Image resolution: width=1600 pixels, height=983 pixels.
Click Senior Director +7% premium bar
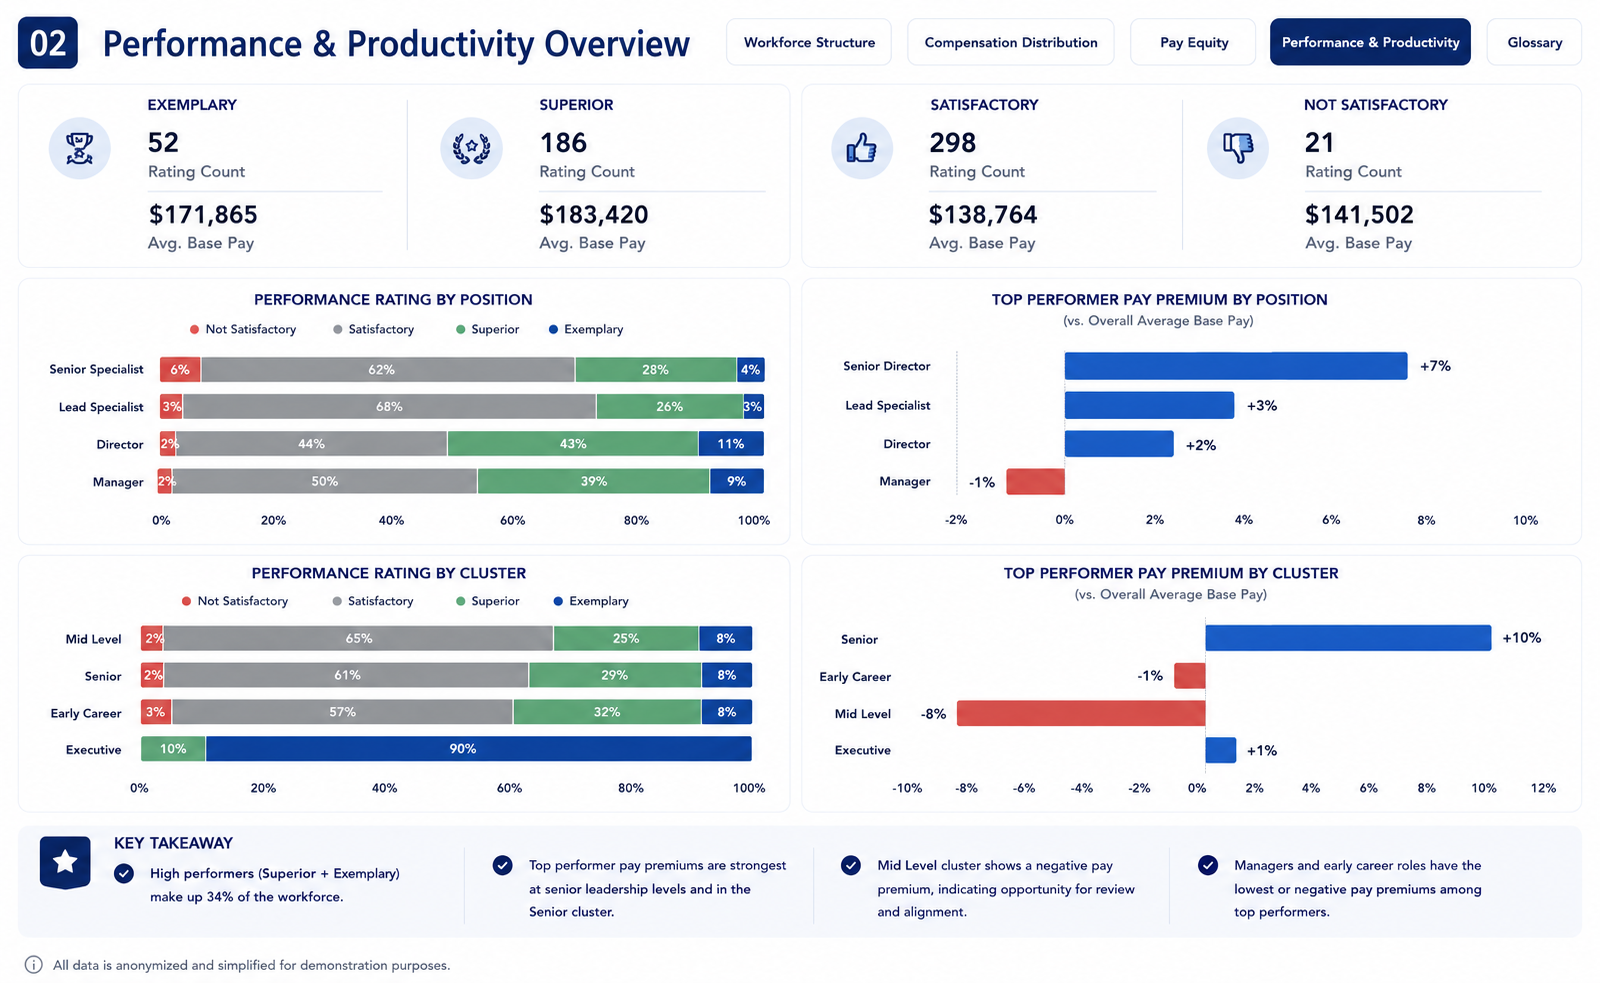coord(1236,366)
